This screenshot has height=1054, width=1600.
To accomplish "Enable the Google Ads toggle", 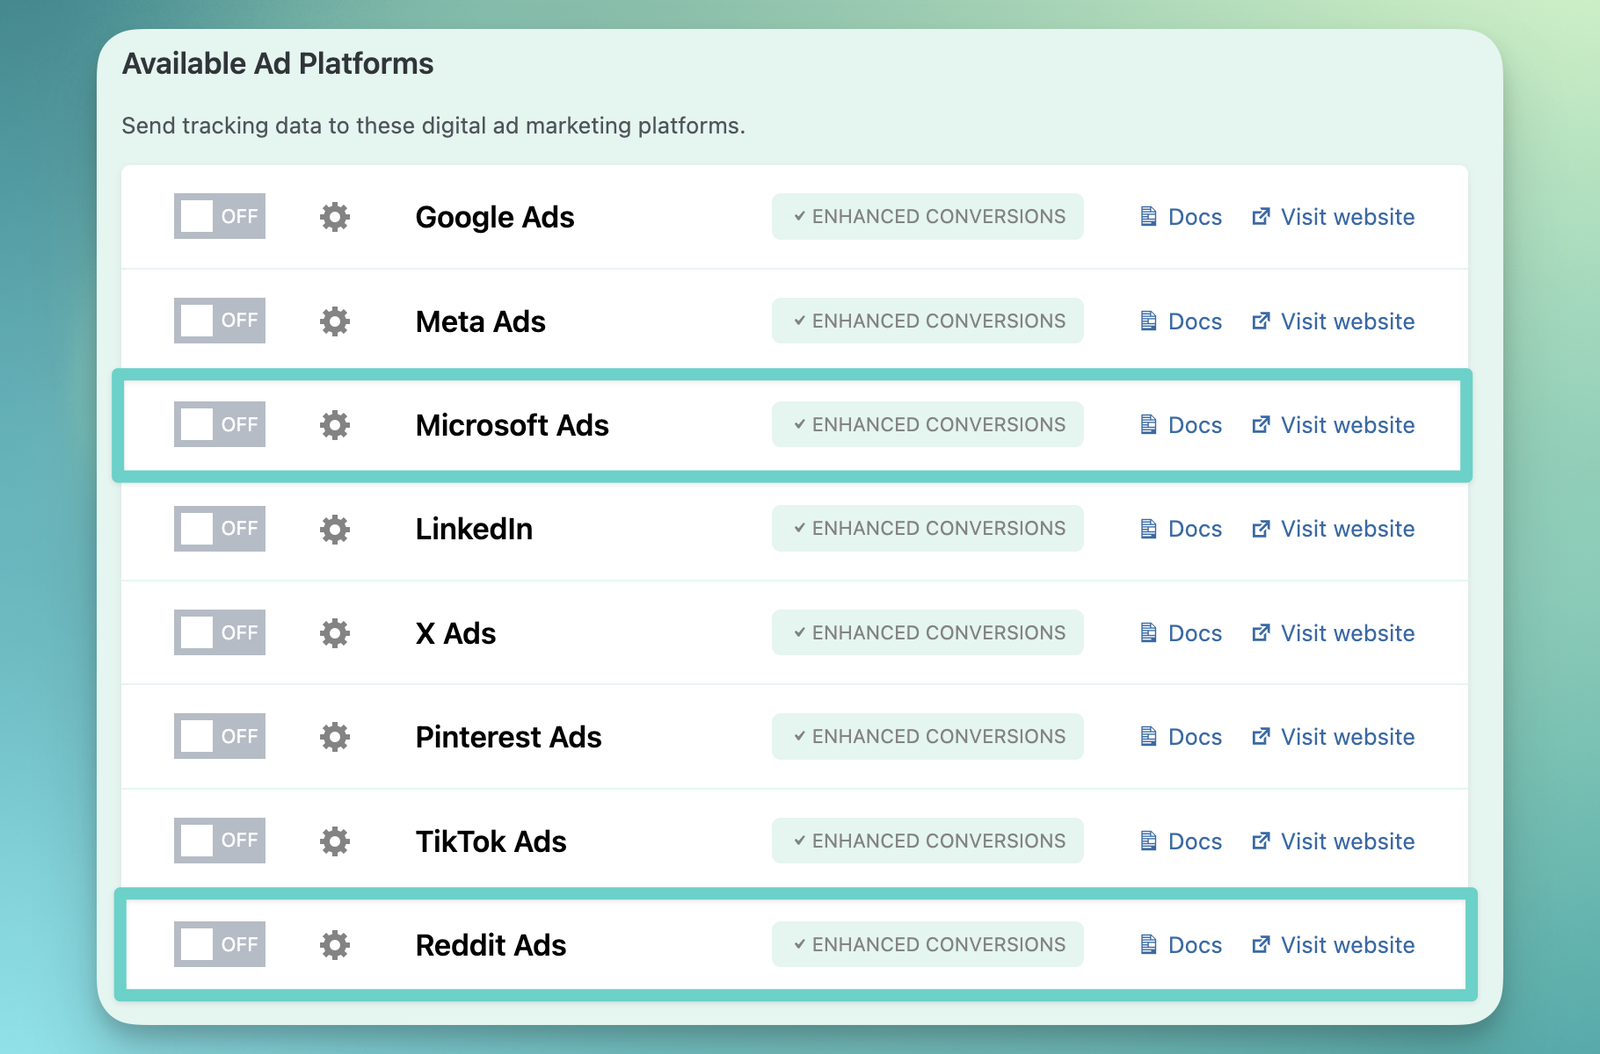I will [220, 217].
